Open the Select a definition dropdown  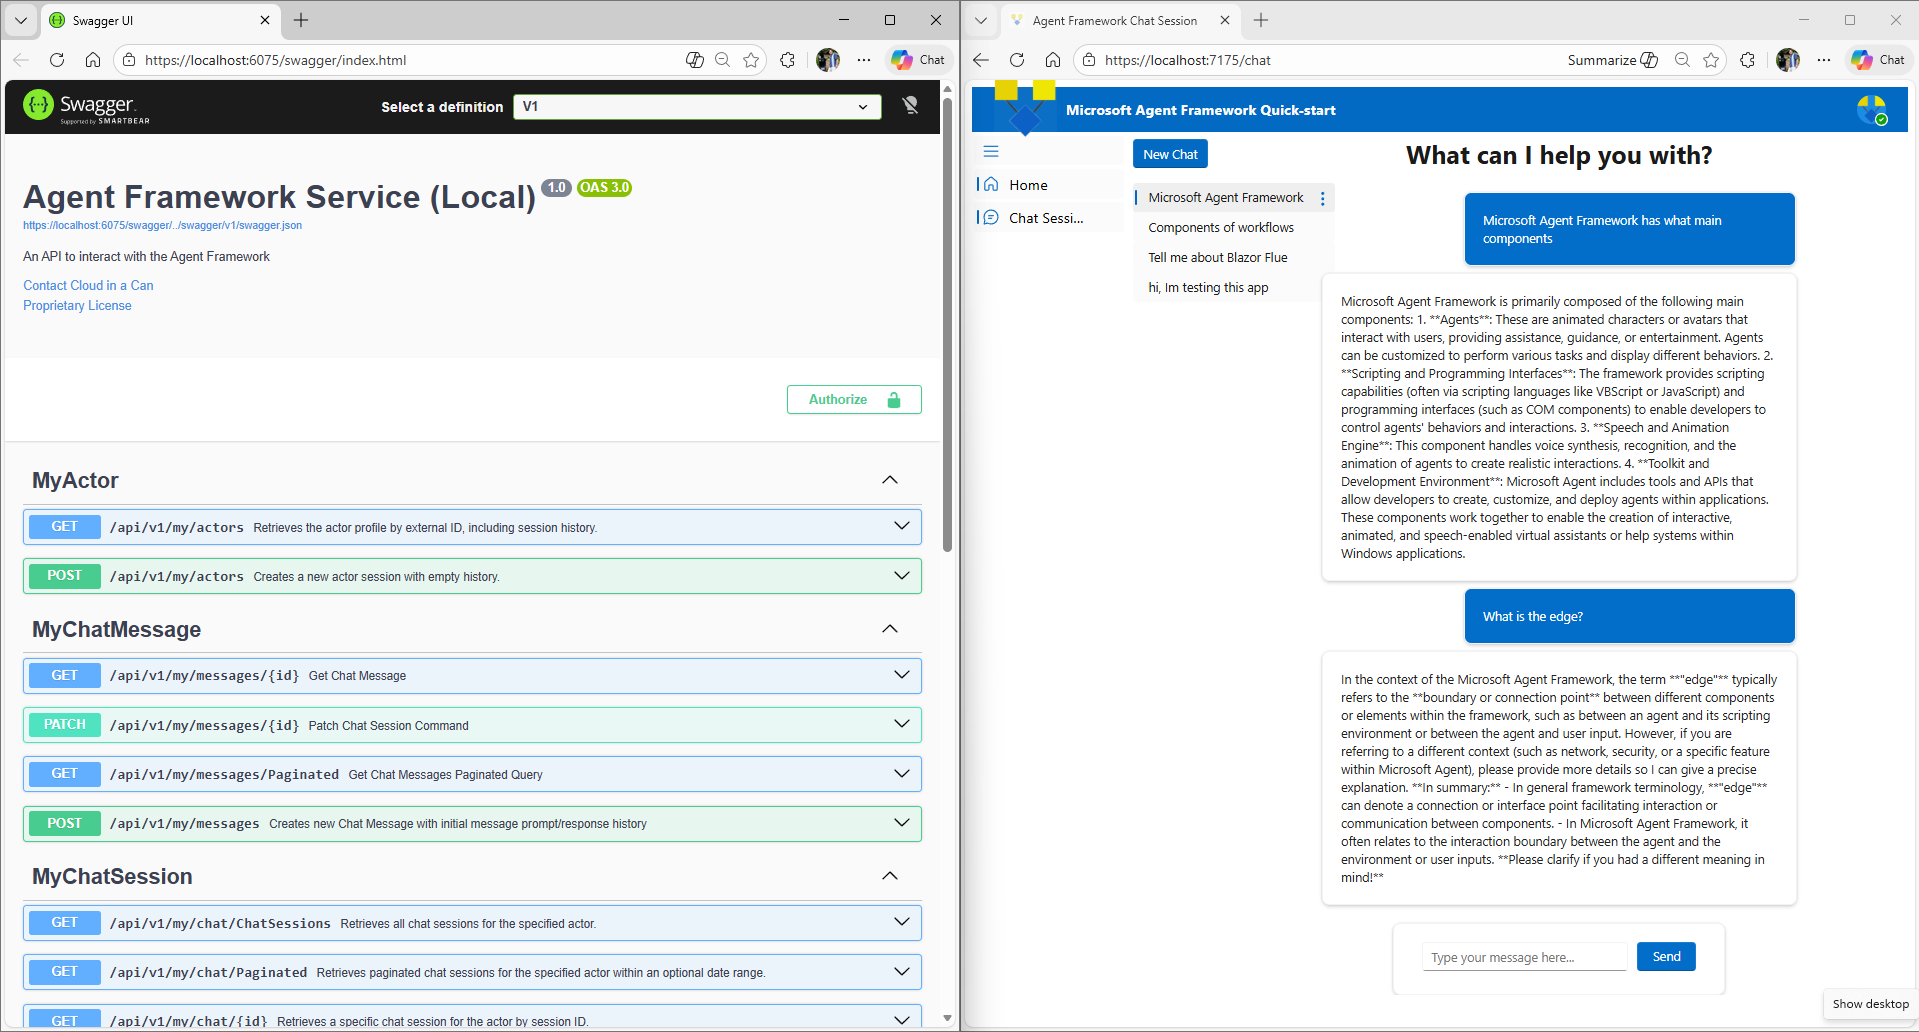coord(697,107)
